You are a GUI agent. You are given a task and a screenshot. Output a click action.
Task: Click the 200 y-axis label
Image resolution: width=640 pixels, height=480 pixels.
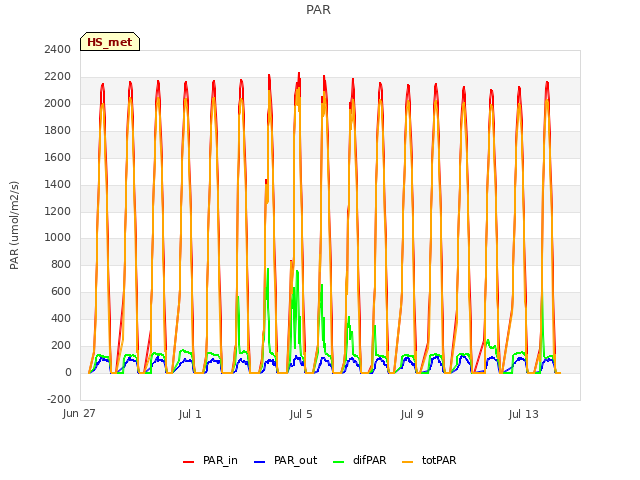[x=61, y=345]
